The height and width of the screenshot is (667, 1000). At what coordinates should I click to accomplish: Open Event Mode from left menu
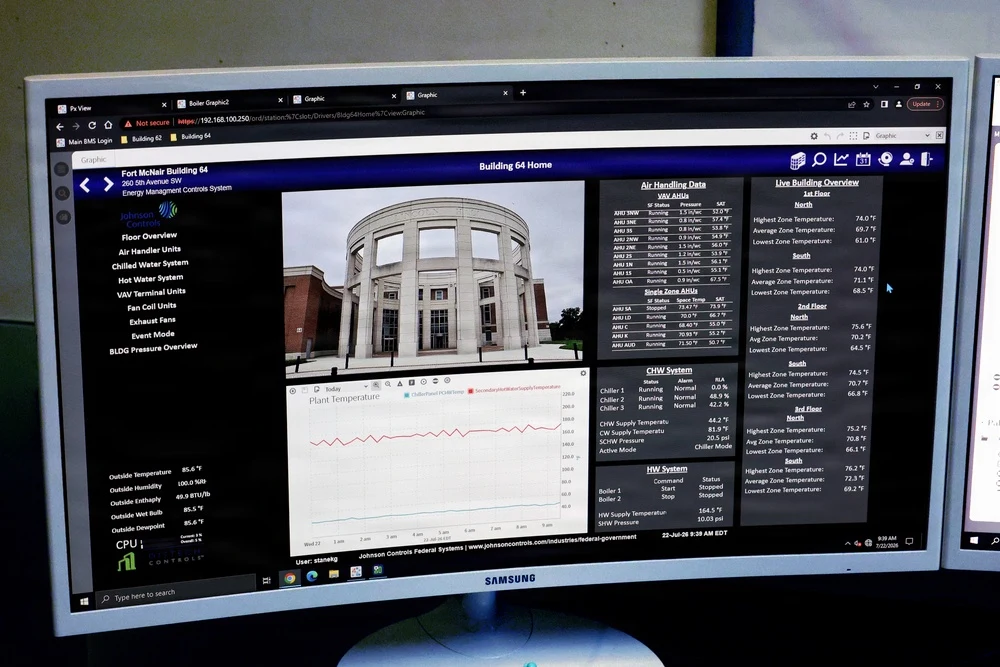tap(153, 335)
